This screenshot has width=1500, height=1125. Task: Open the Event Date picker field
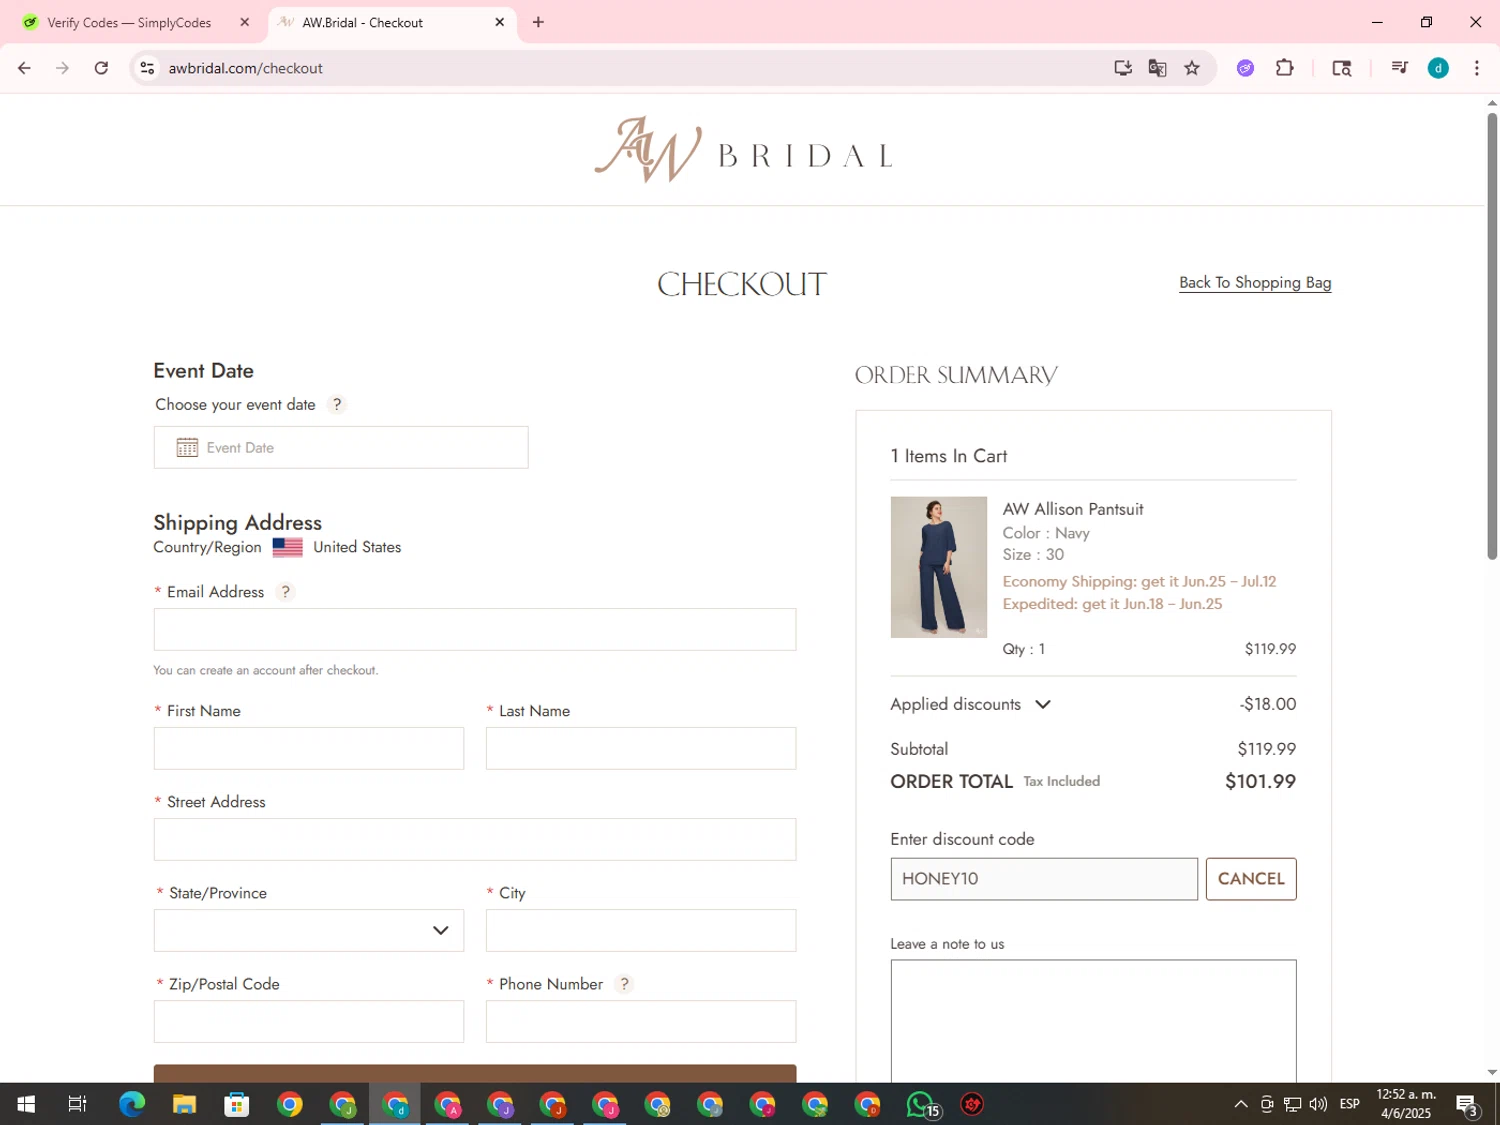click(341, 447)
